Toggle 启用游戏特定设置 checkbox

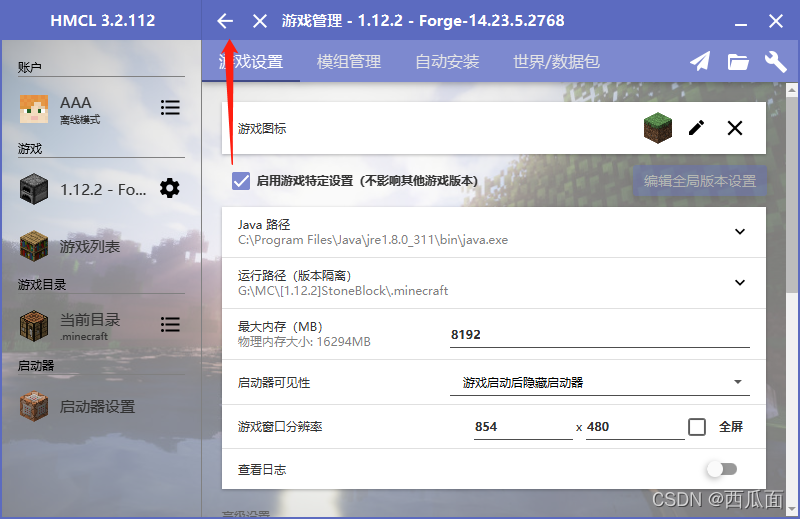point(241,181)
